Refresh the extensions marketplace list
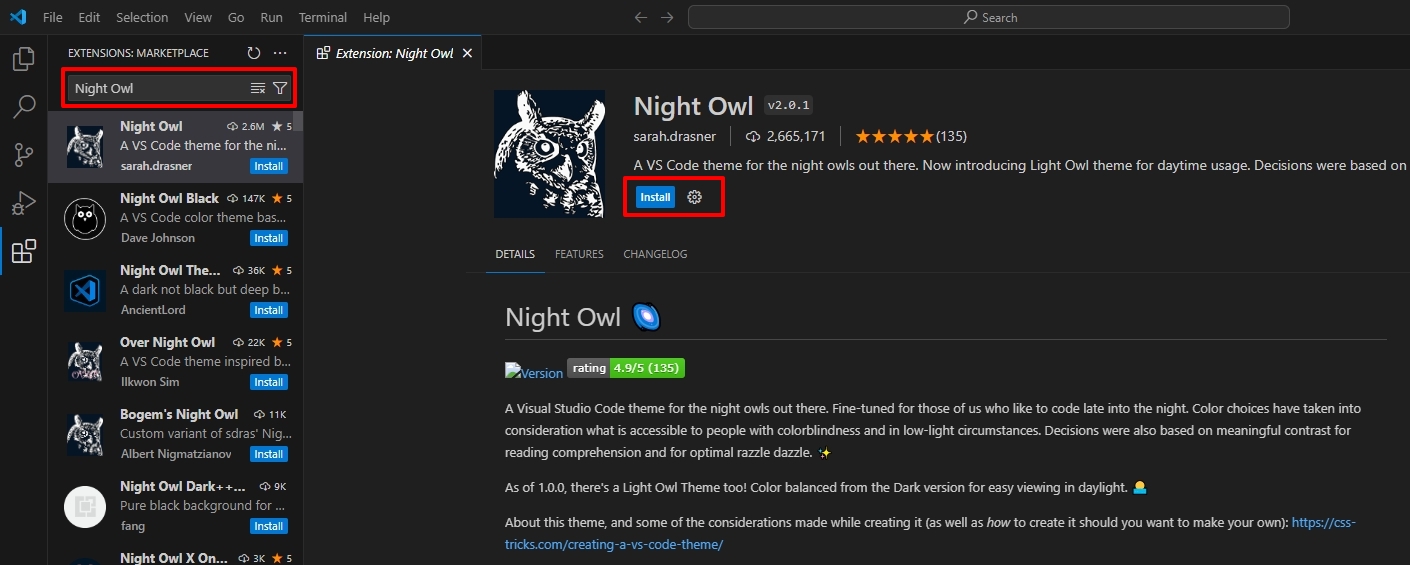1410x565 pixels. click(254, 53)
